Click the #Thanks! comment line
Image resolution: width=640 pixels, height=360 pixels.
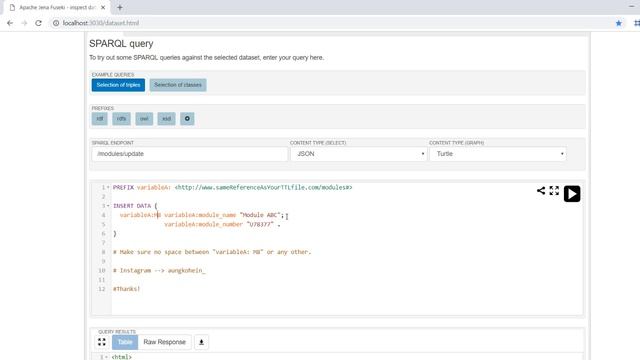click(127, 289)
